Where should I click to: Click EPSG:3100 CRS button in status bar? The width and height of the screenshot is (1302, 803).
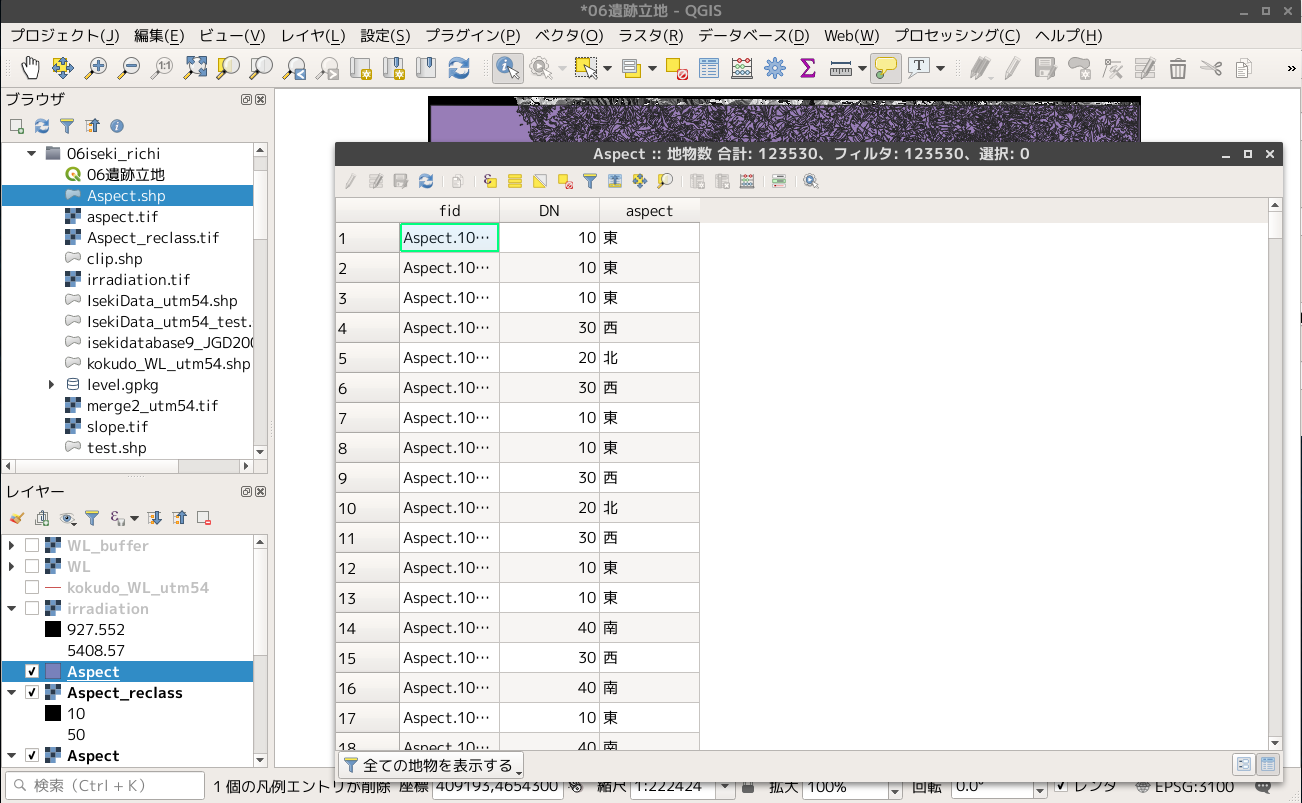1184,786
